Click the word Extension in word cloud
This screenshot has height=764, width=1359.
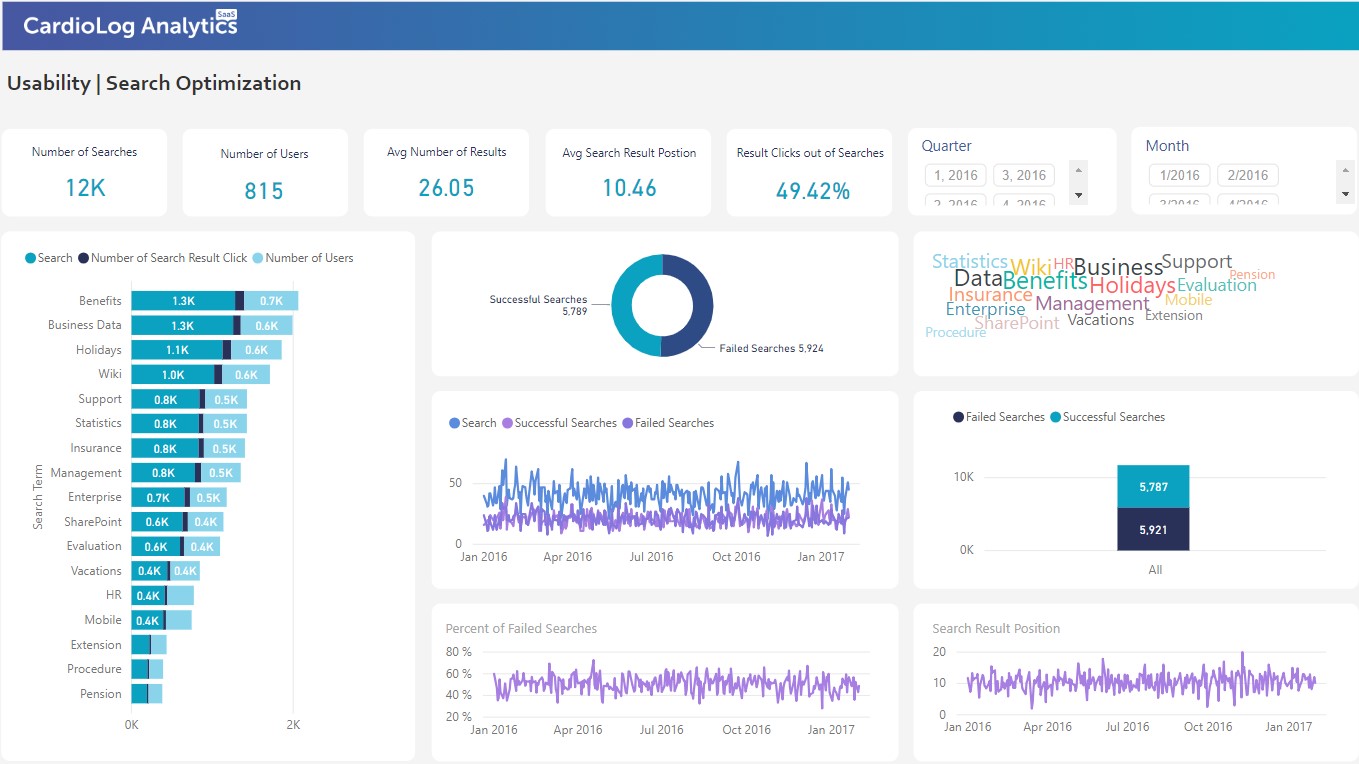point(1174,316)
